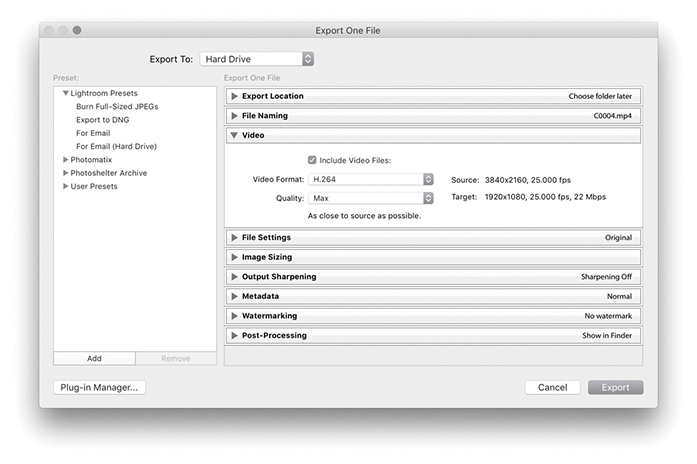
Task: Collapse the Video section triangle
Action: point(234,135)
